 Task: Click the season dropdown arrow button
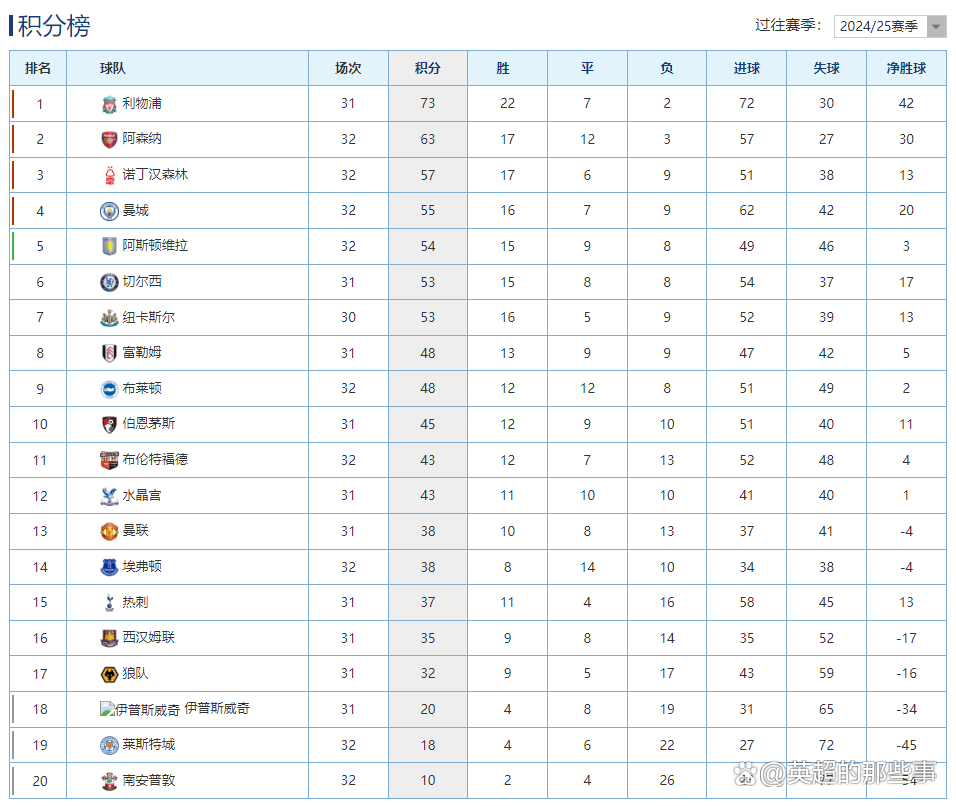tap(936, 27)
